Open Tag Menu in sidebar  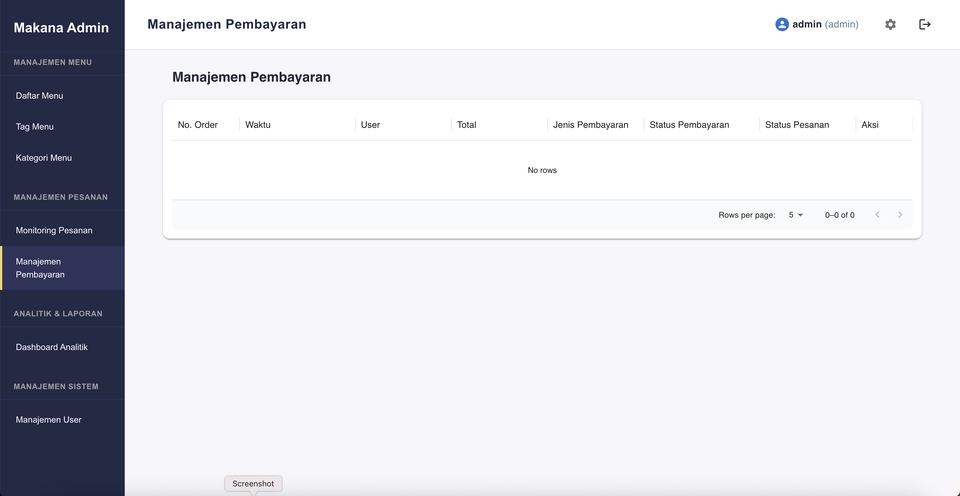coord(35,127)
